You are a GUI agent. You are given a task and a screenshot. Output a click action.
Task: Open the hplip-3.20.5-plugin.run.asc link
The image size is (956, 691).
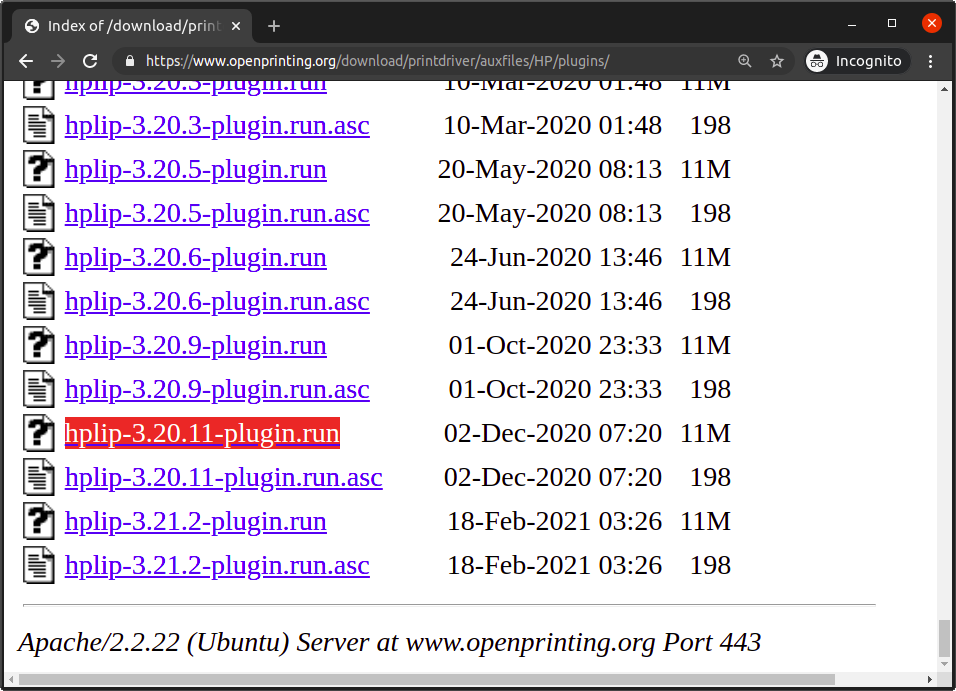217,213
